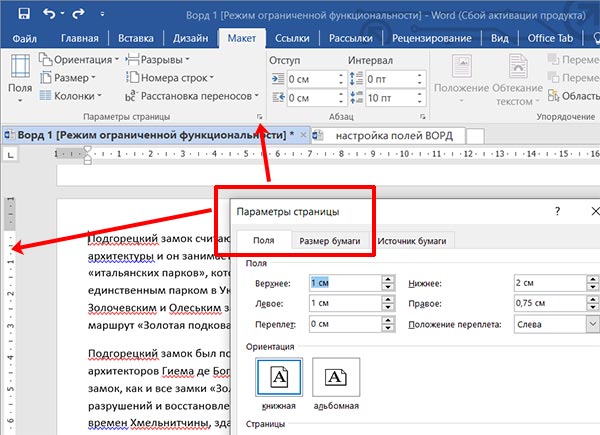Click the spacing before field showing 0 пт
Screen dimensions: 600x435
391,79
